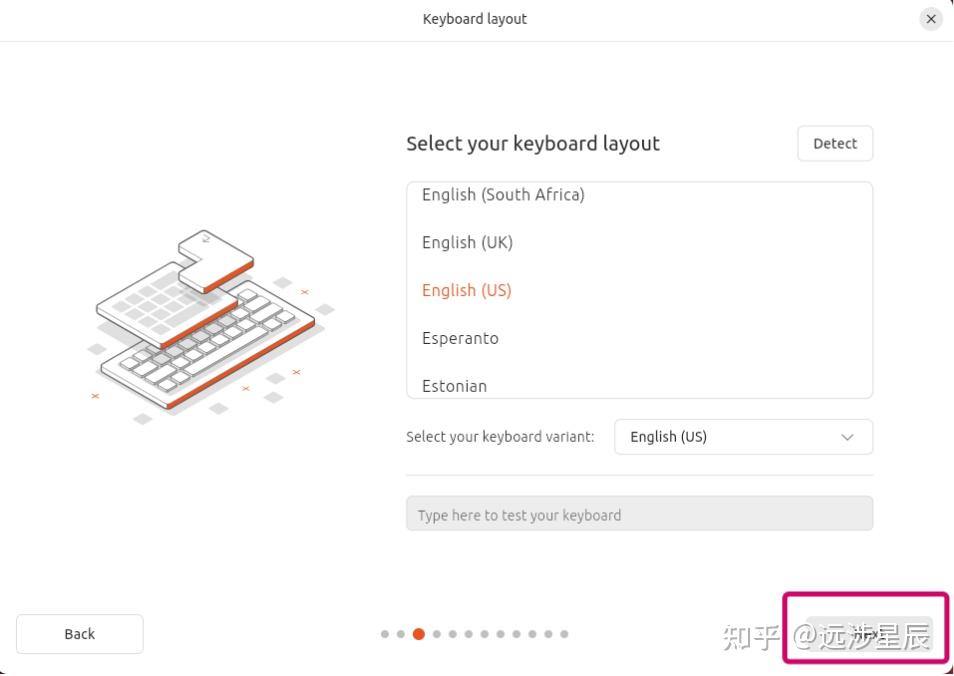Select English (South Africa) layout

[x=503, y=195]
